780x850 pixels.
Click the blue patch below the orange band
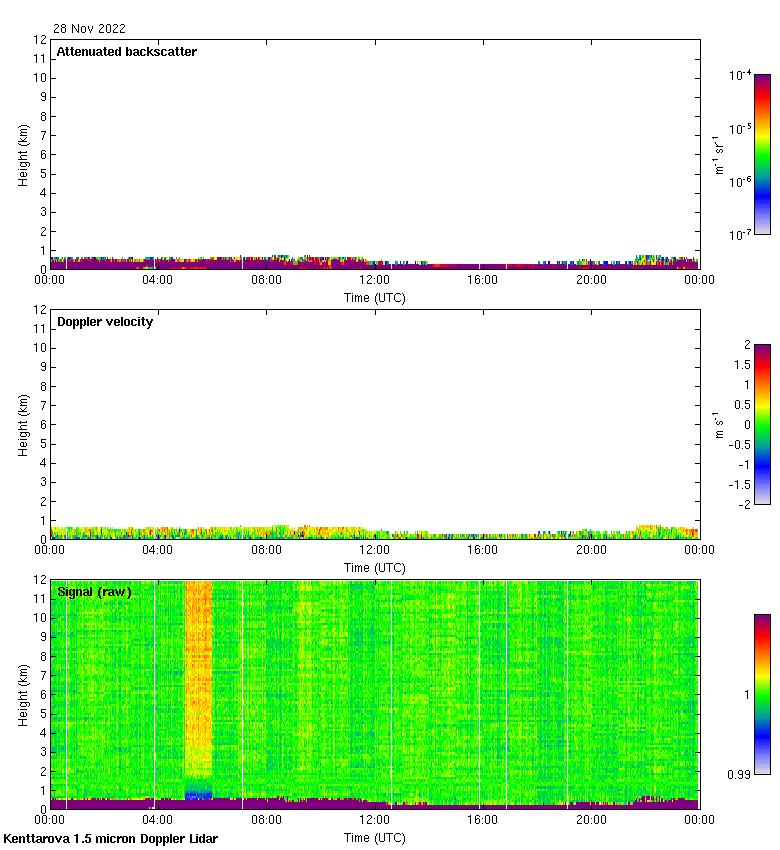pos(199,794)
